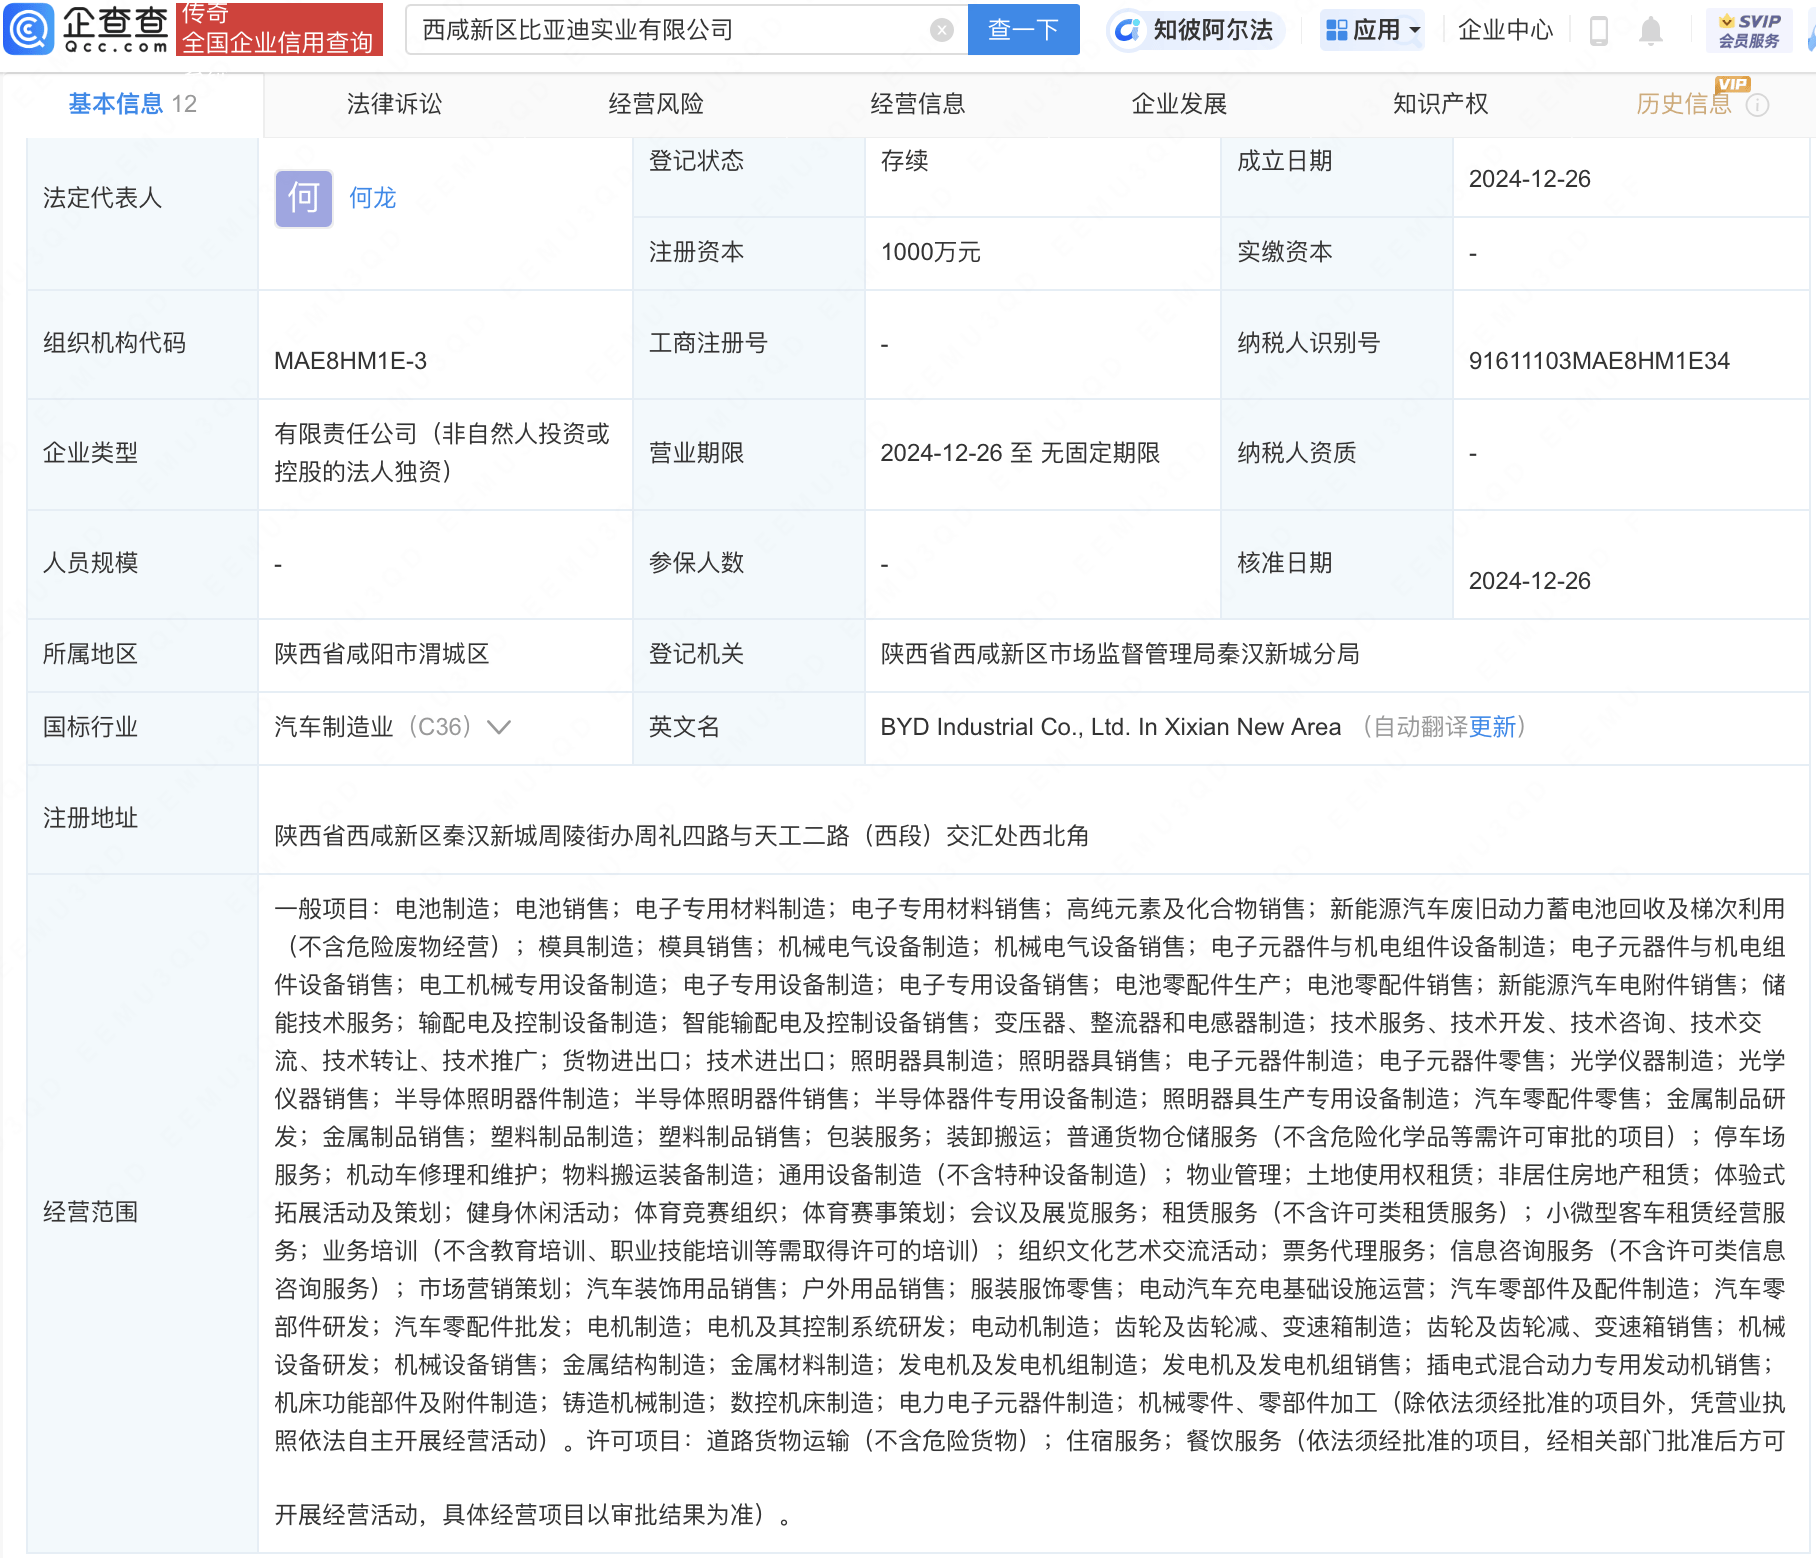Viewport: 1816px width, 1558px height.
Task: Click founding date 2024-12-26 next to 成立日期
Action: 1530,179
